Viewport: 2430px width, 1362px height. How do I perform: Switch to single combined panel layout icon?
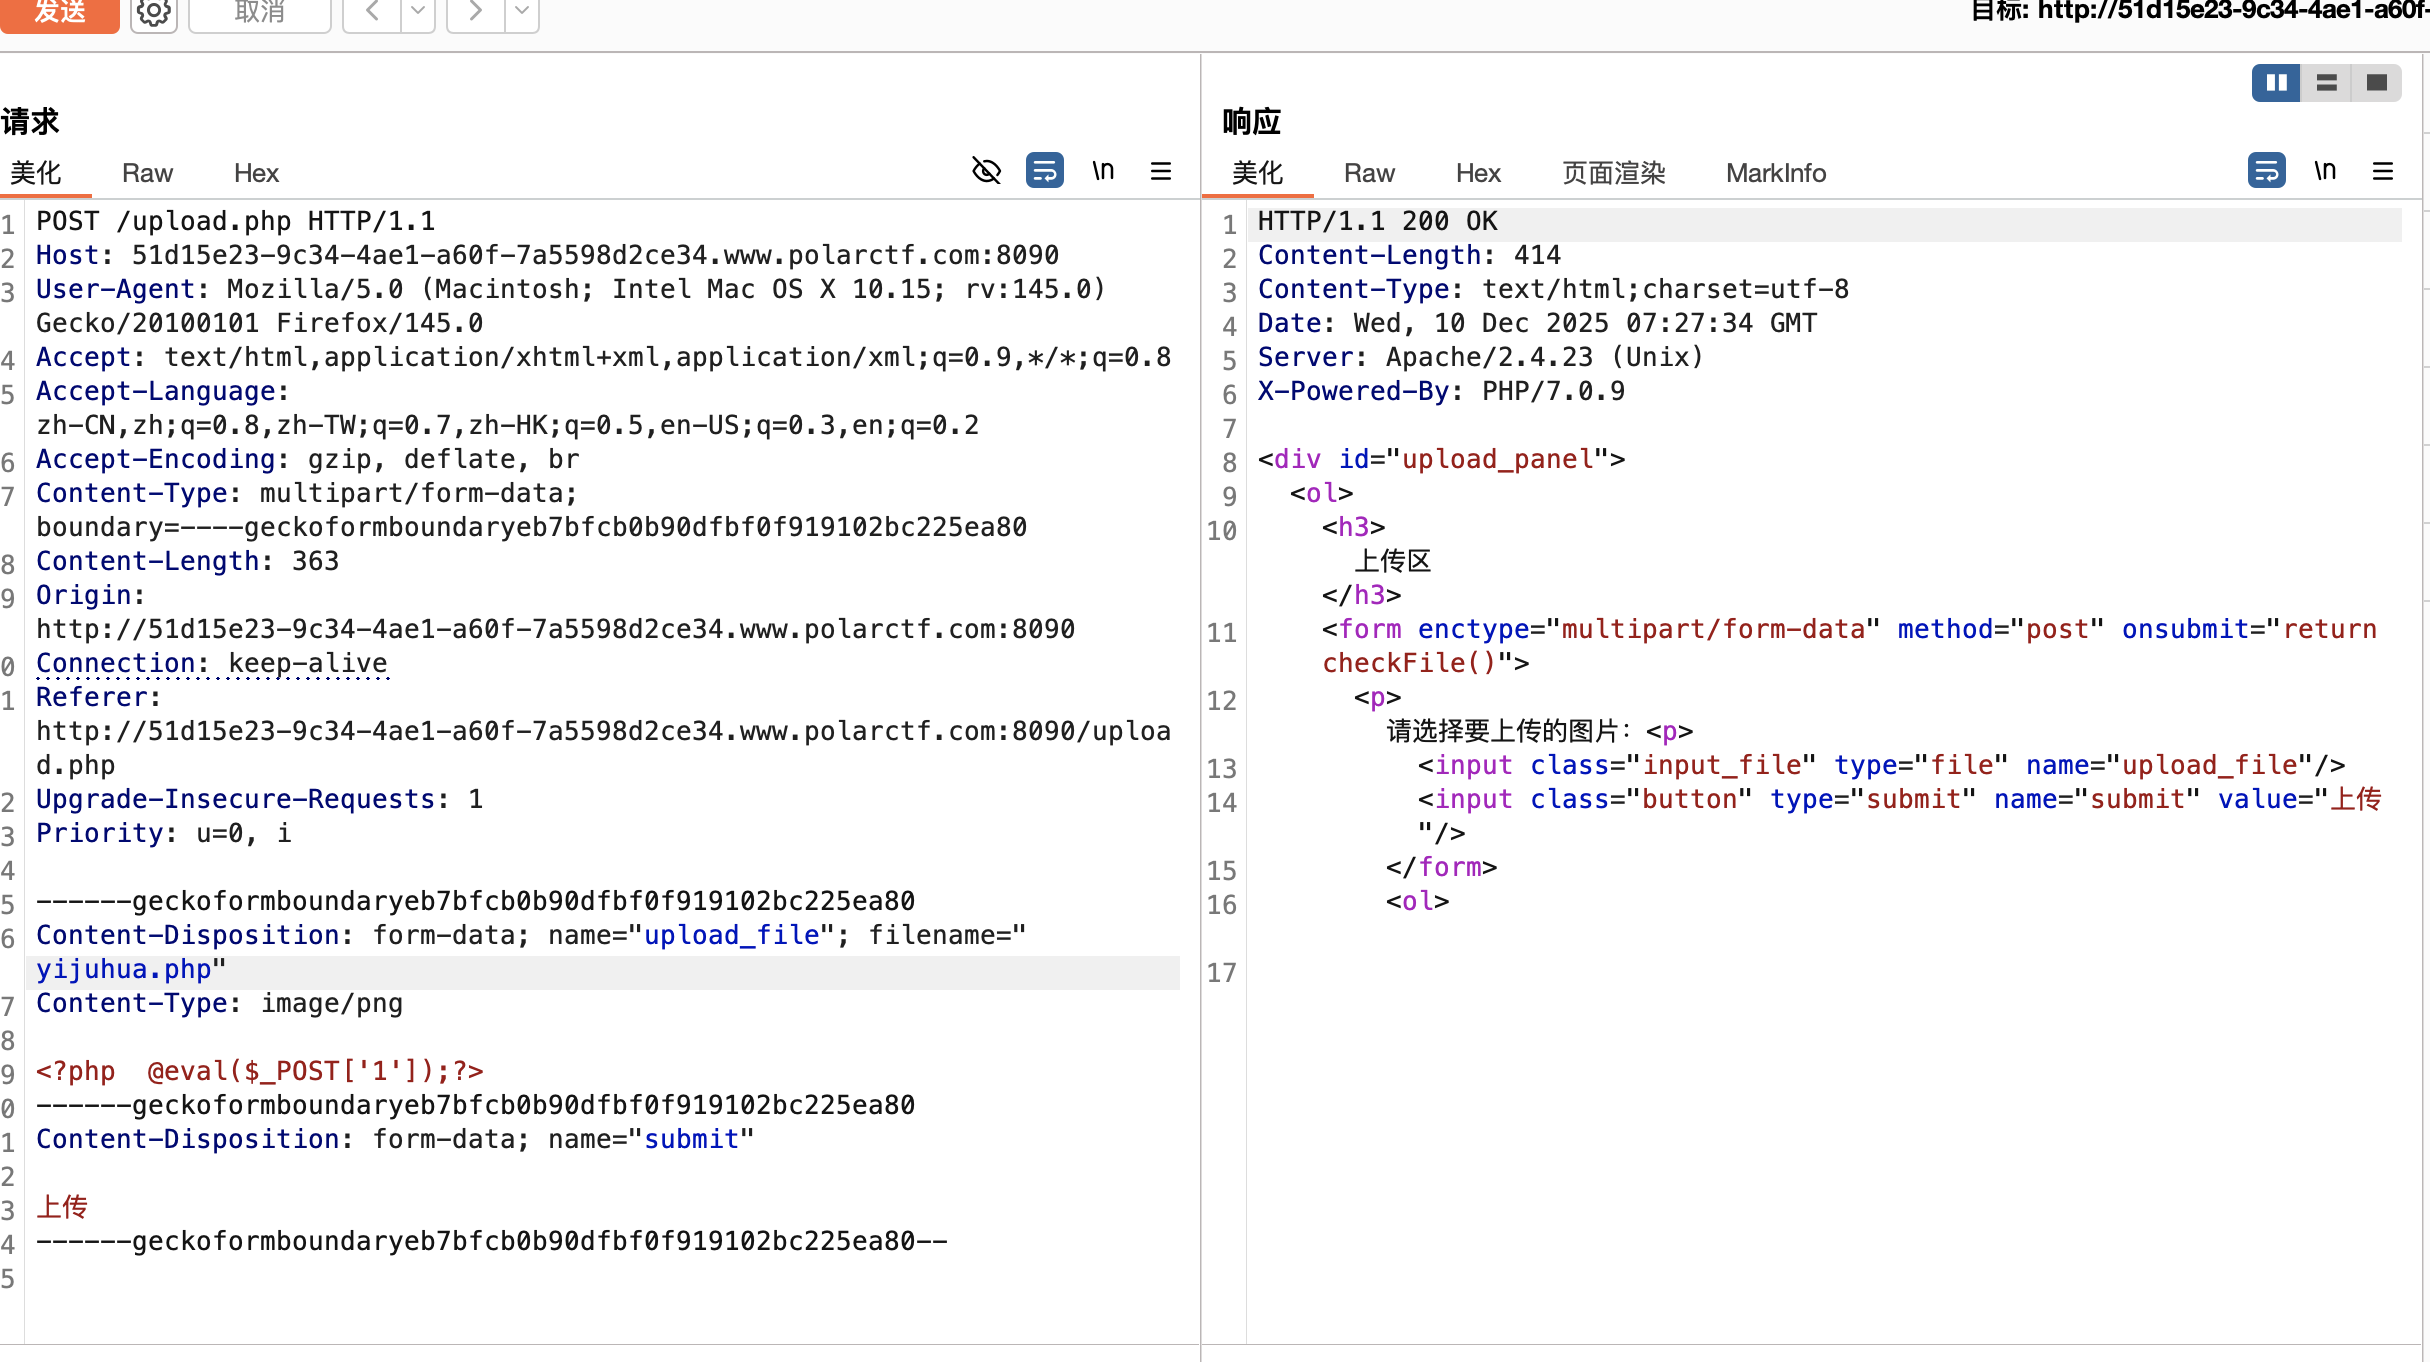(x=2377, y=83)
